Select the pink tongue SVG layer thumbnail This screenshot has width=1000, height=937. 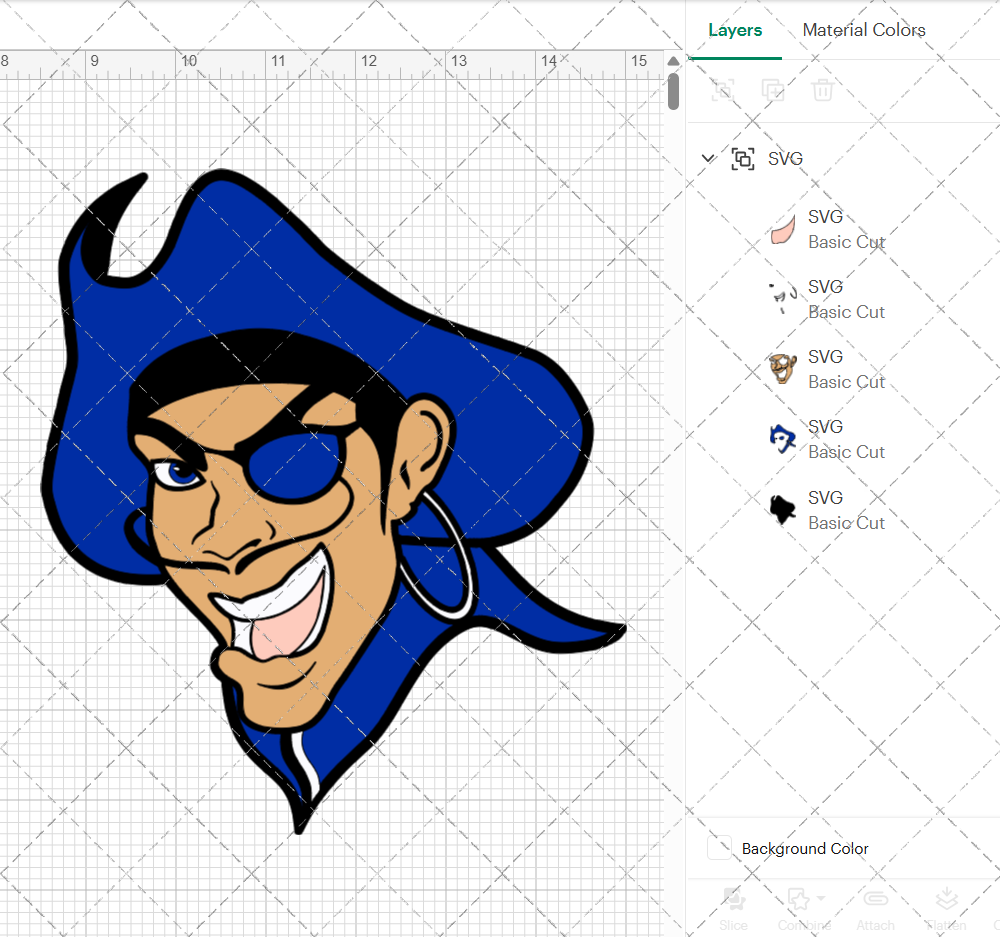click(x=783, y=230)
